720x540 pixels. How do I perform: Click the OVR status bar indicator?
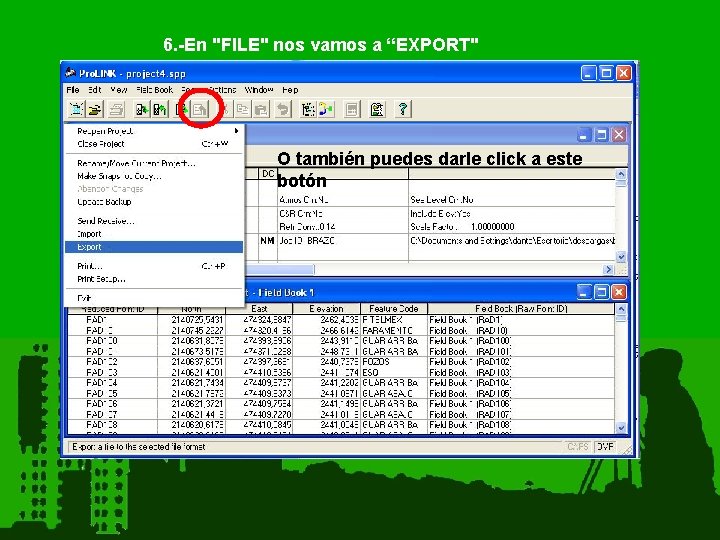click(605, 446)
